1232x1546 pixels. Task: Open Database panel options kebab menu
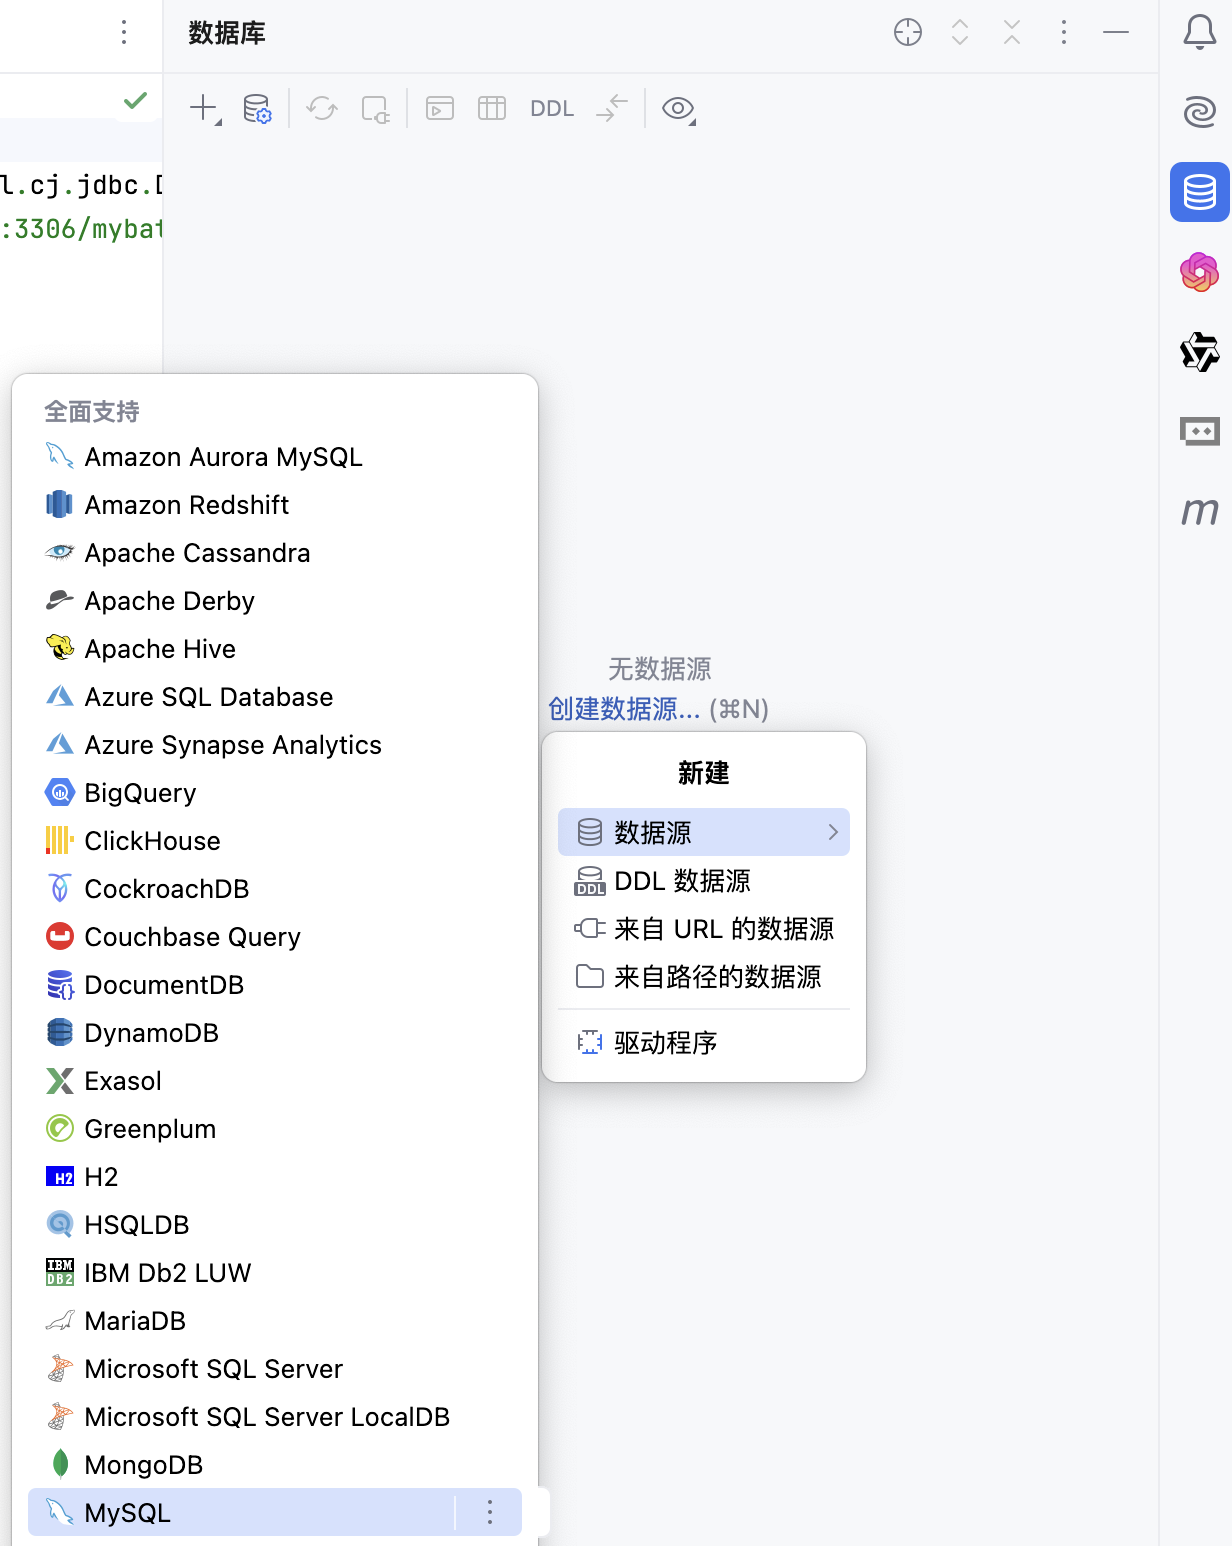click(1064, 32)
